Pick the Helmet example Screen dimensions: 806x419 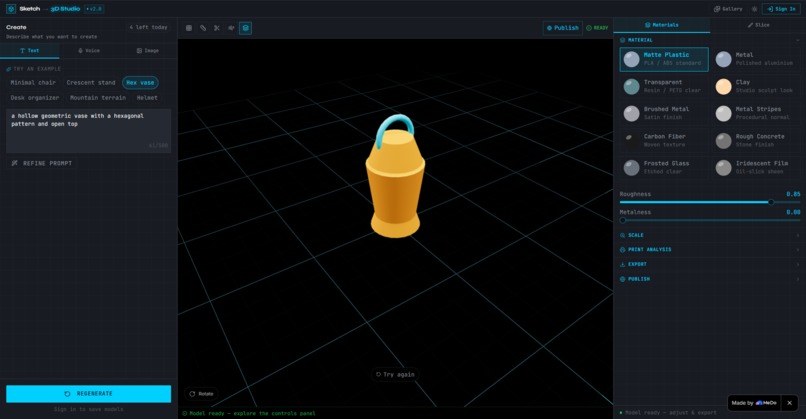point(147,98)
